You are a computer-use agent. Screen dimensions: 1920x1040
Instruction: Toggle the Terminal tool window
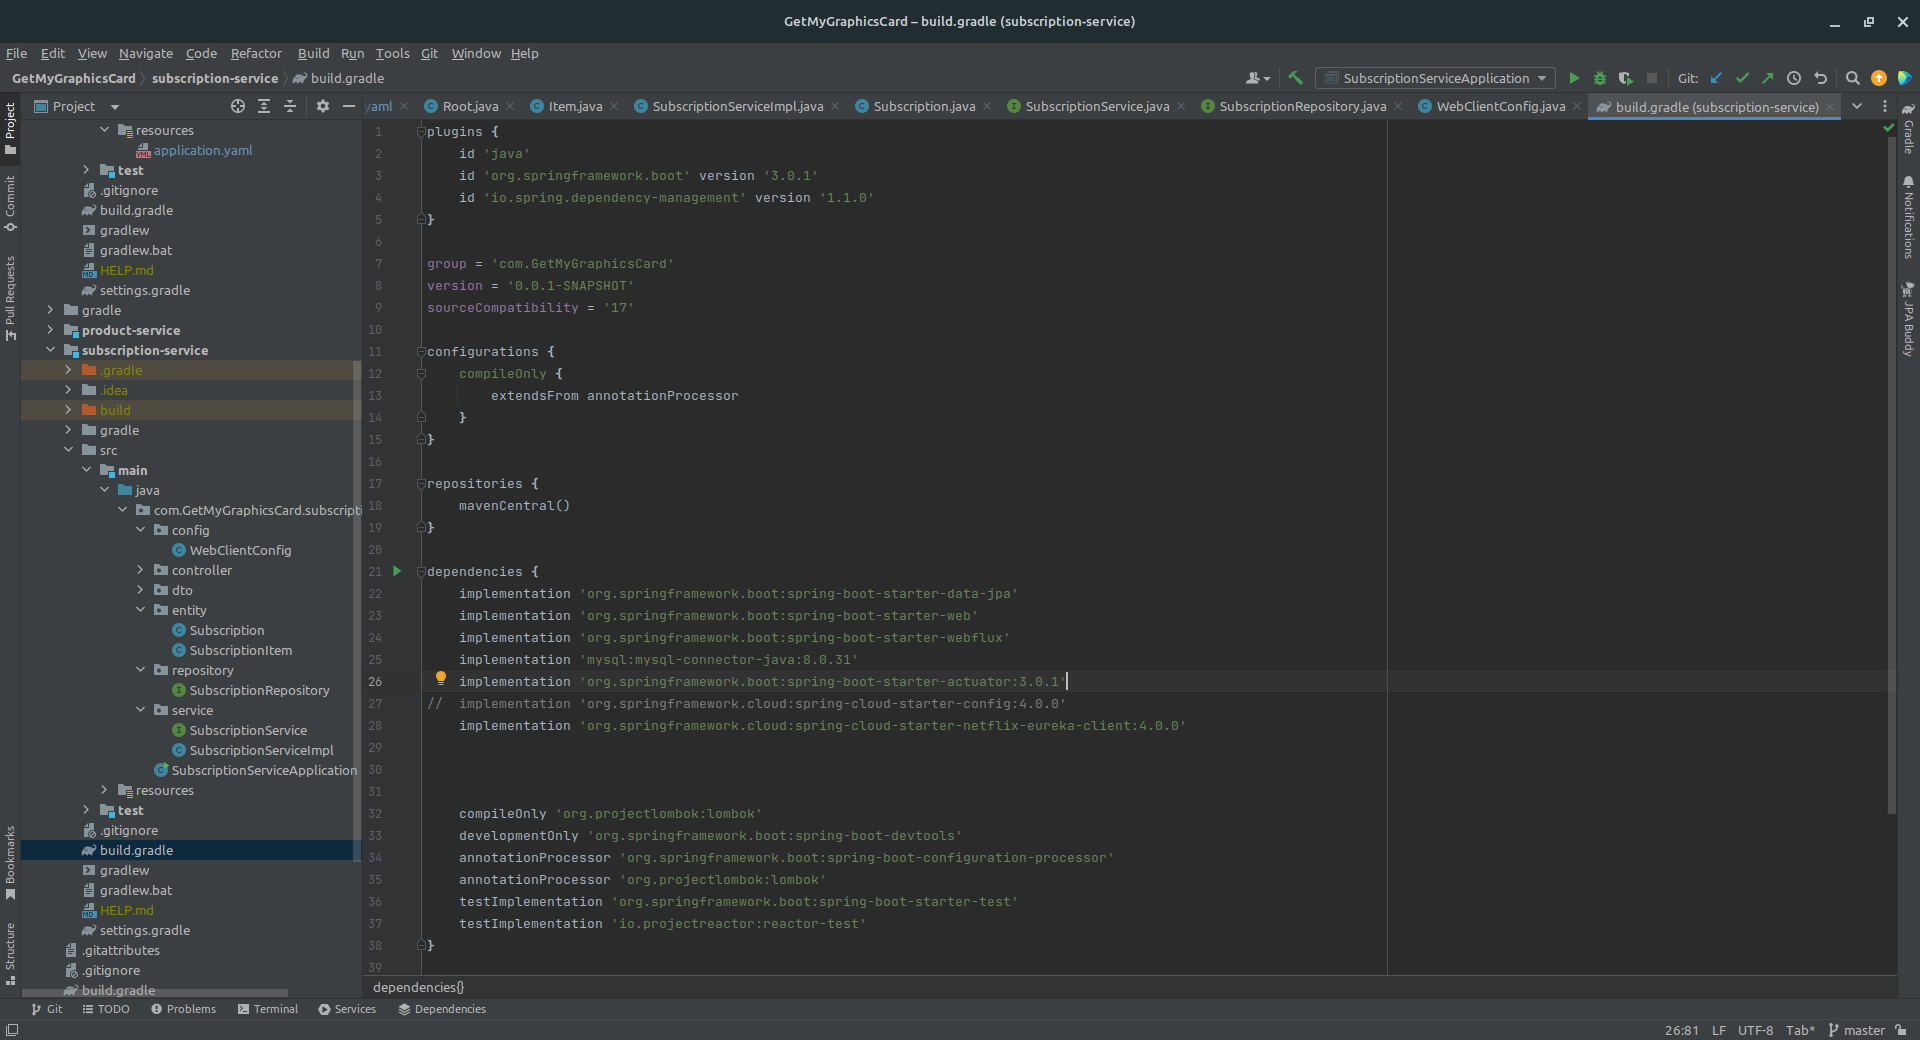point(267,1009)
